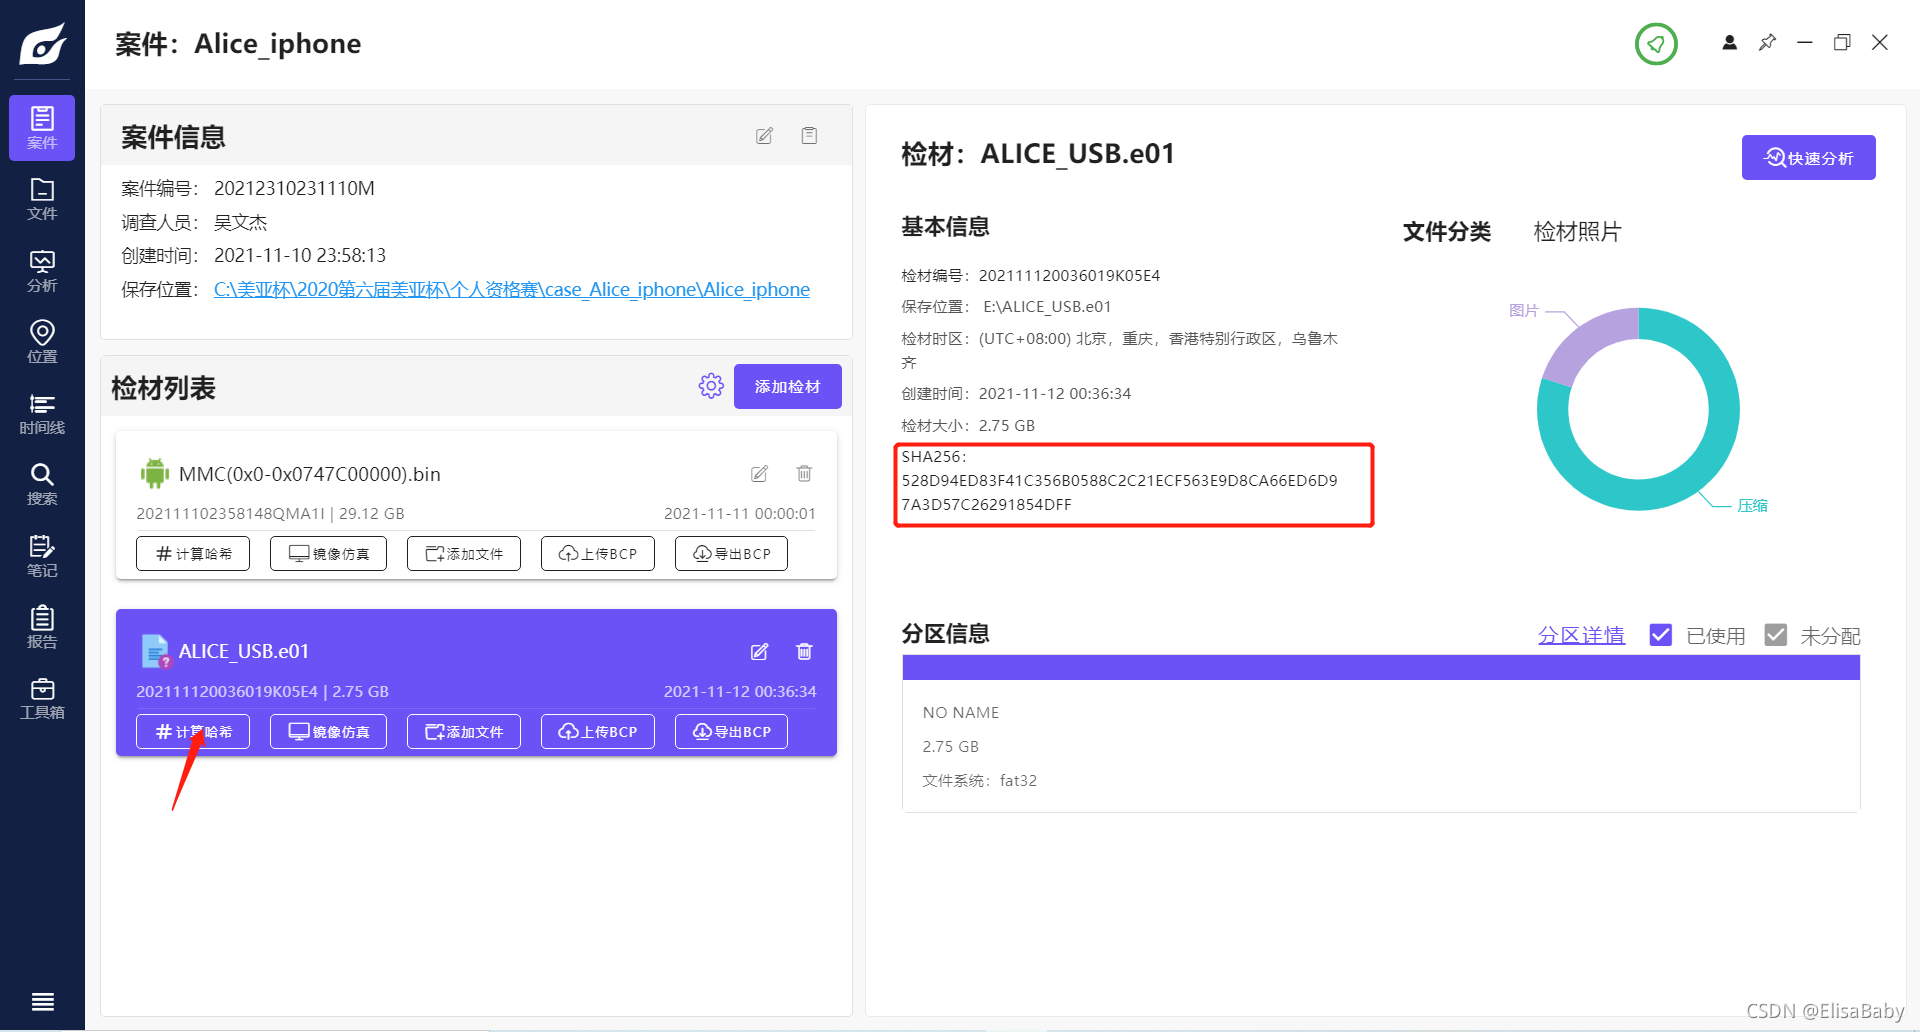Toggle the 未分配 checkbox
Image resolution: width=1920 pixels, height=1032 pixels.
point(1776,635)
